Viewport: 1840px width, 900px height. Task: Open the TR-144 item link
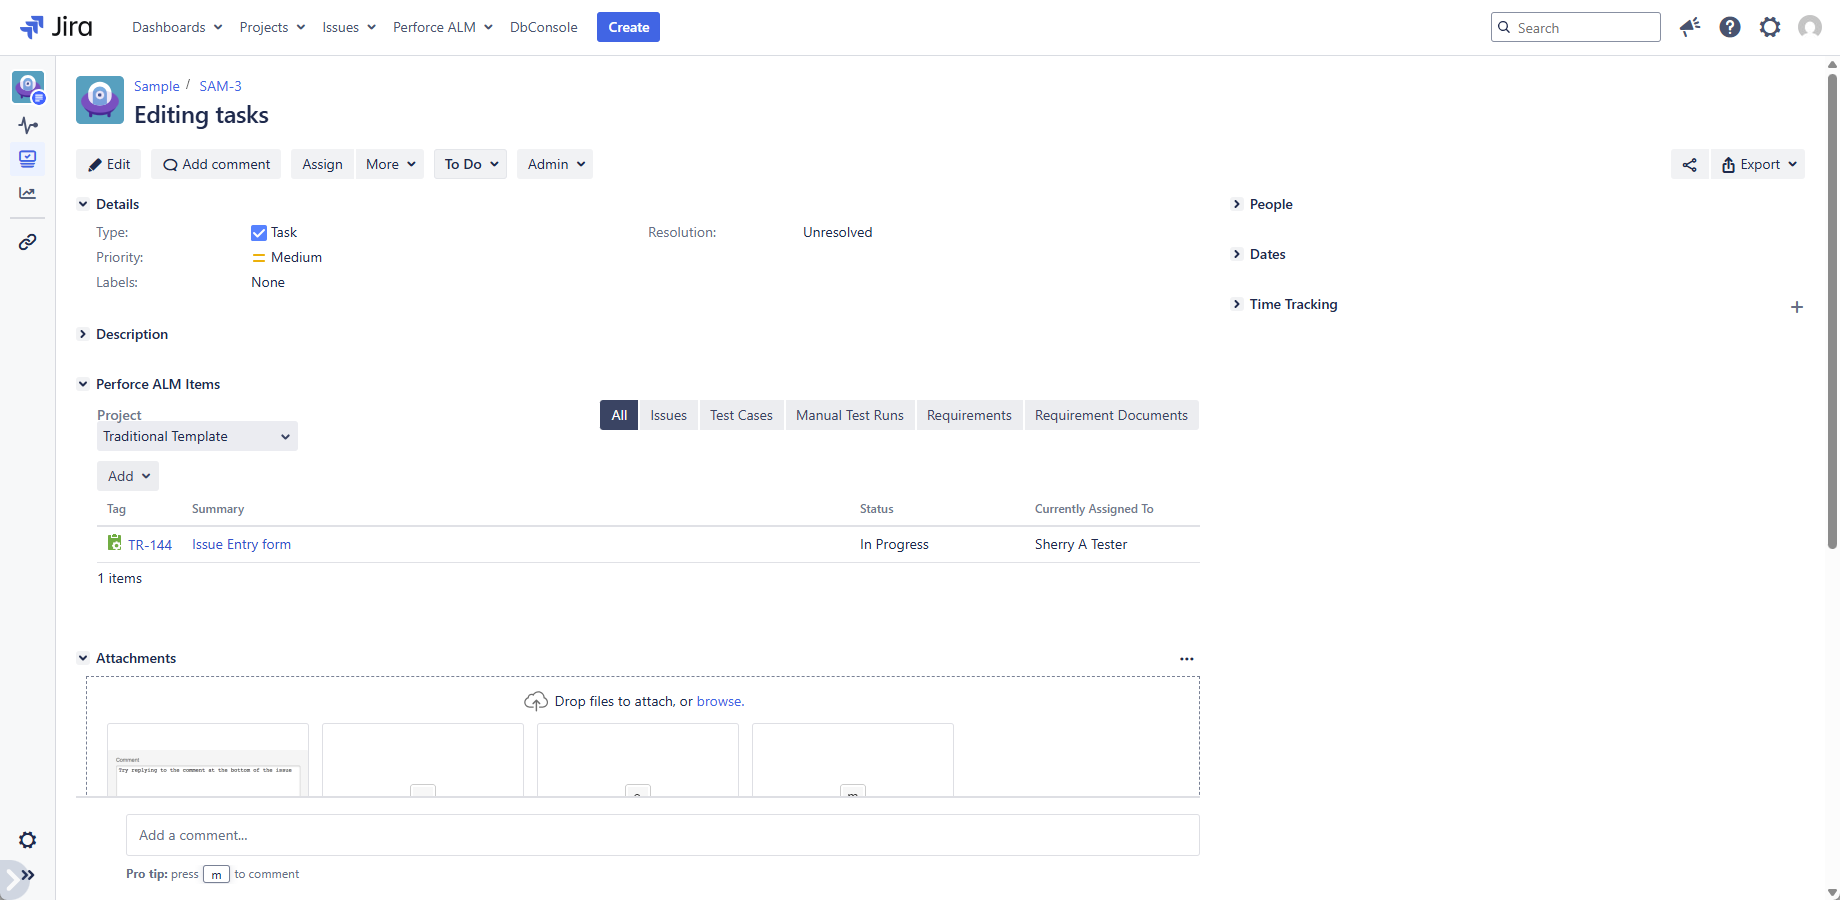[150, 545]
